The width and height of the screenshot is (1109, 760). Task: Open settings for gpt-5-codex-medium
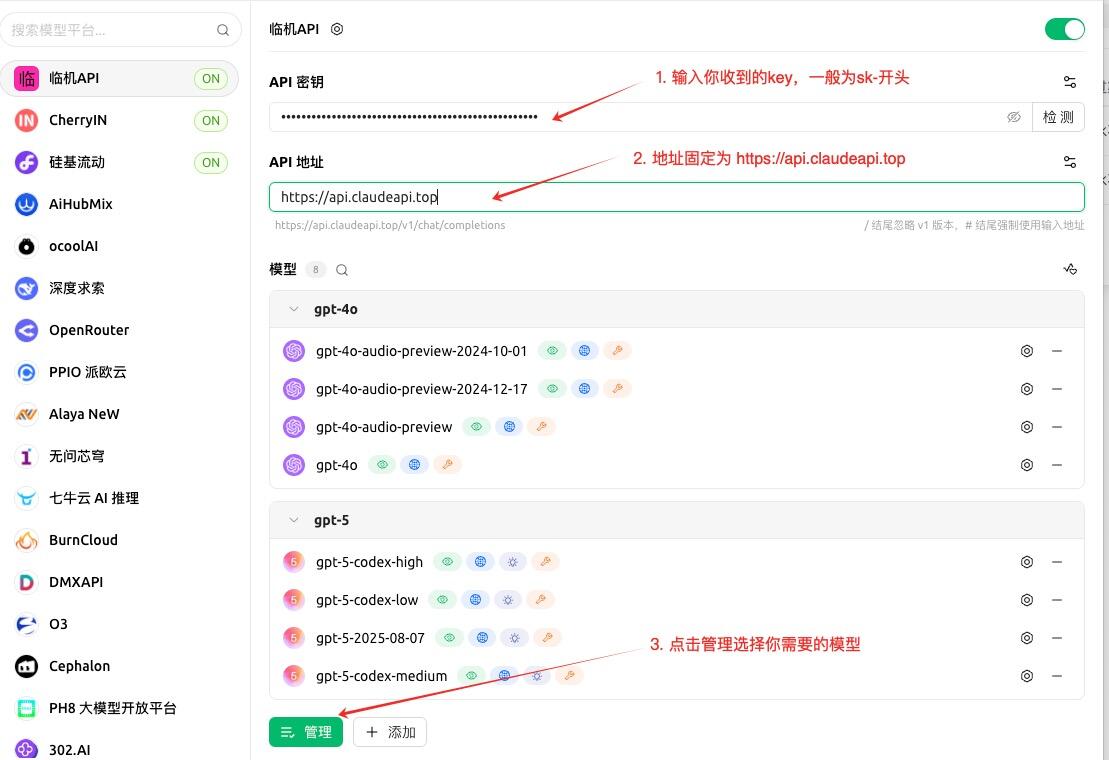pyautogui.click(x=1027, y=676)
